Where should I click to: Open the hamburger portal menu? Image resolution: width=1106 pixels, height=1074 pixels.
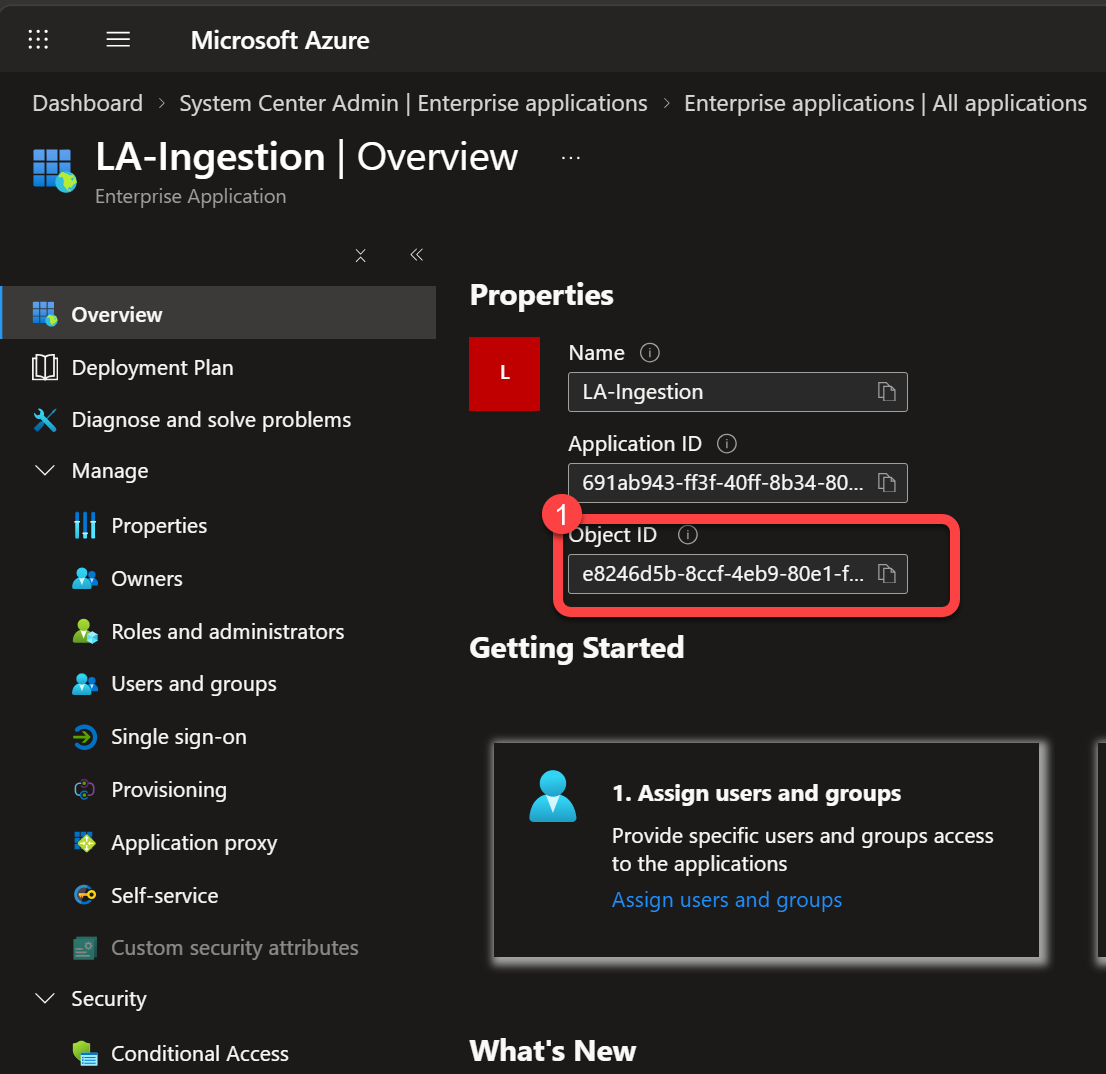(x=118, y=39)
